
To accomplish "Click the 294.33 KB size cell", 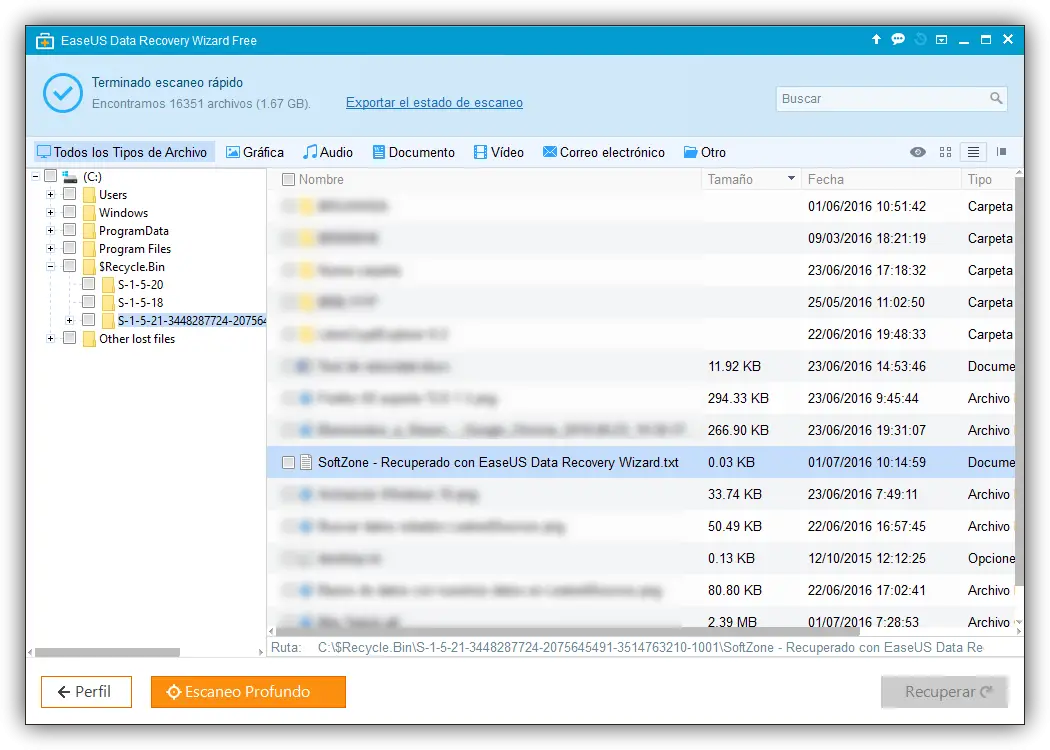I will [738, 398].
